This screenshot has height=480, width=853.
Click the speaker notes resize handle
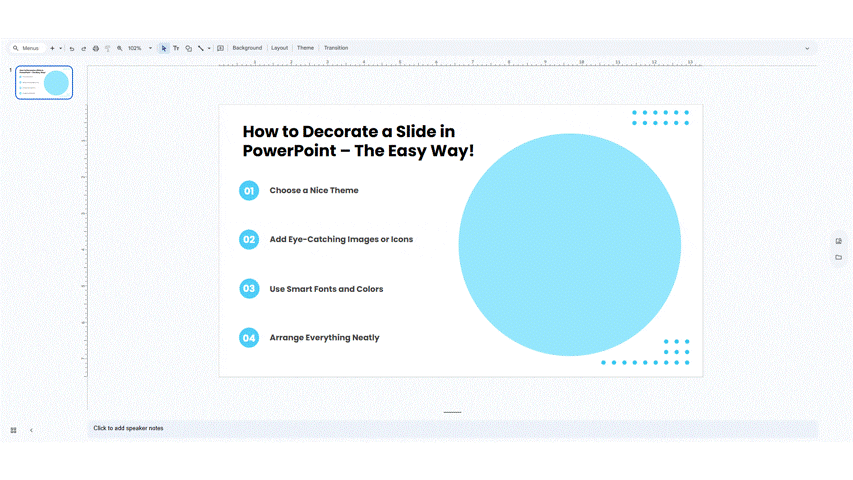click(x=452, y=413)
